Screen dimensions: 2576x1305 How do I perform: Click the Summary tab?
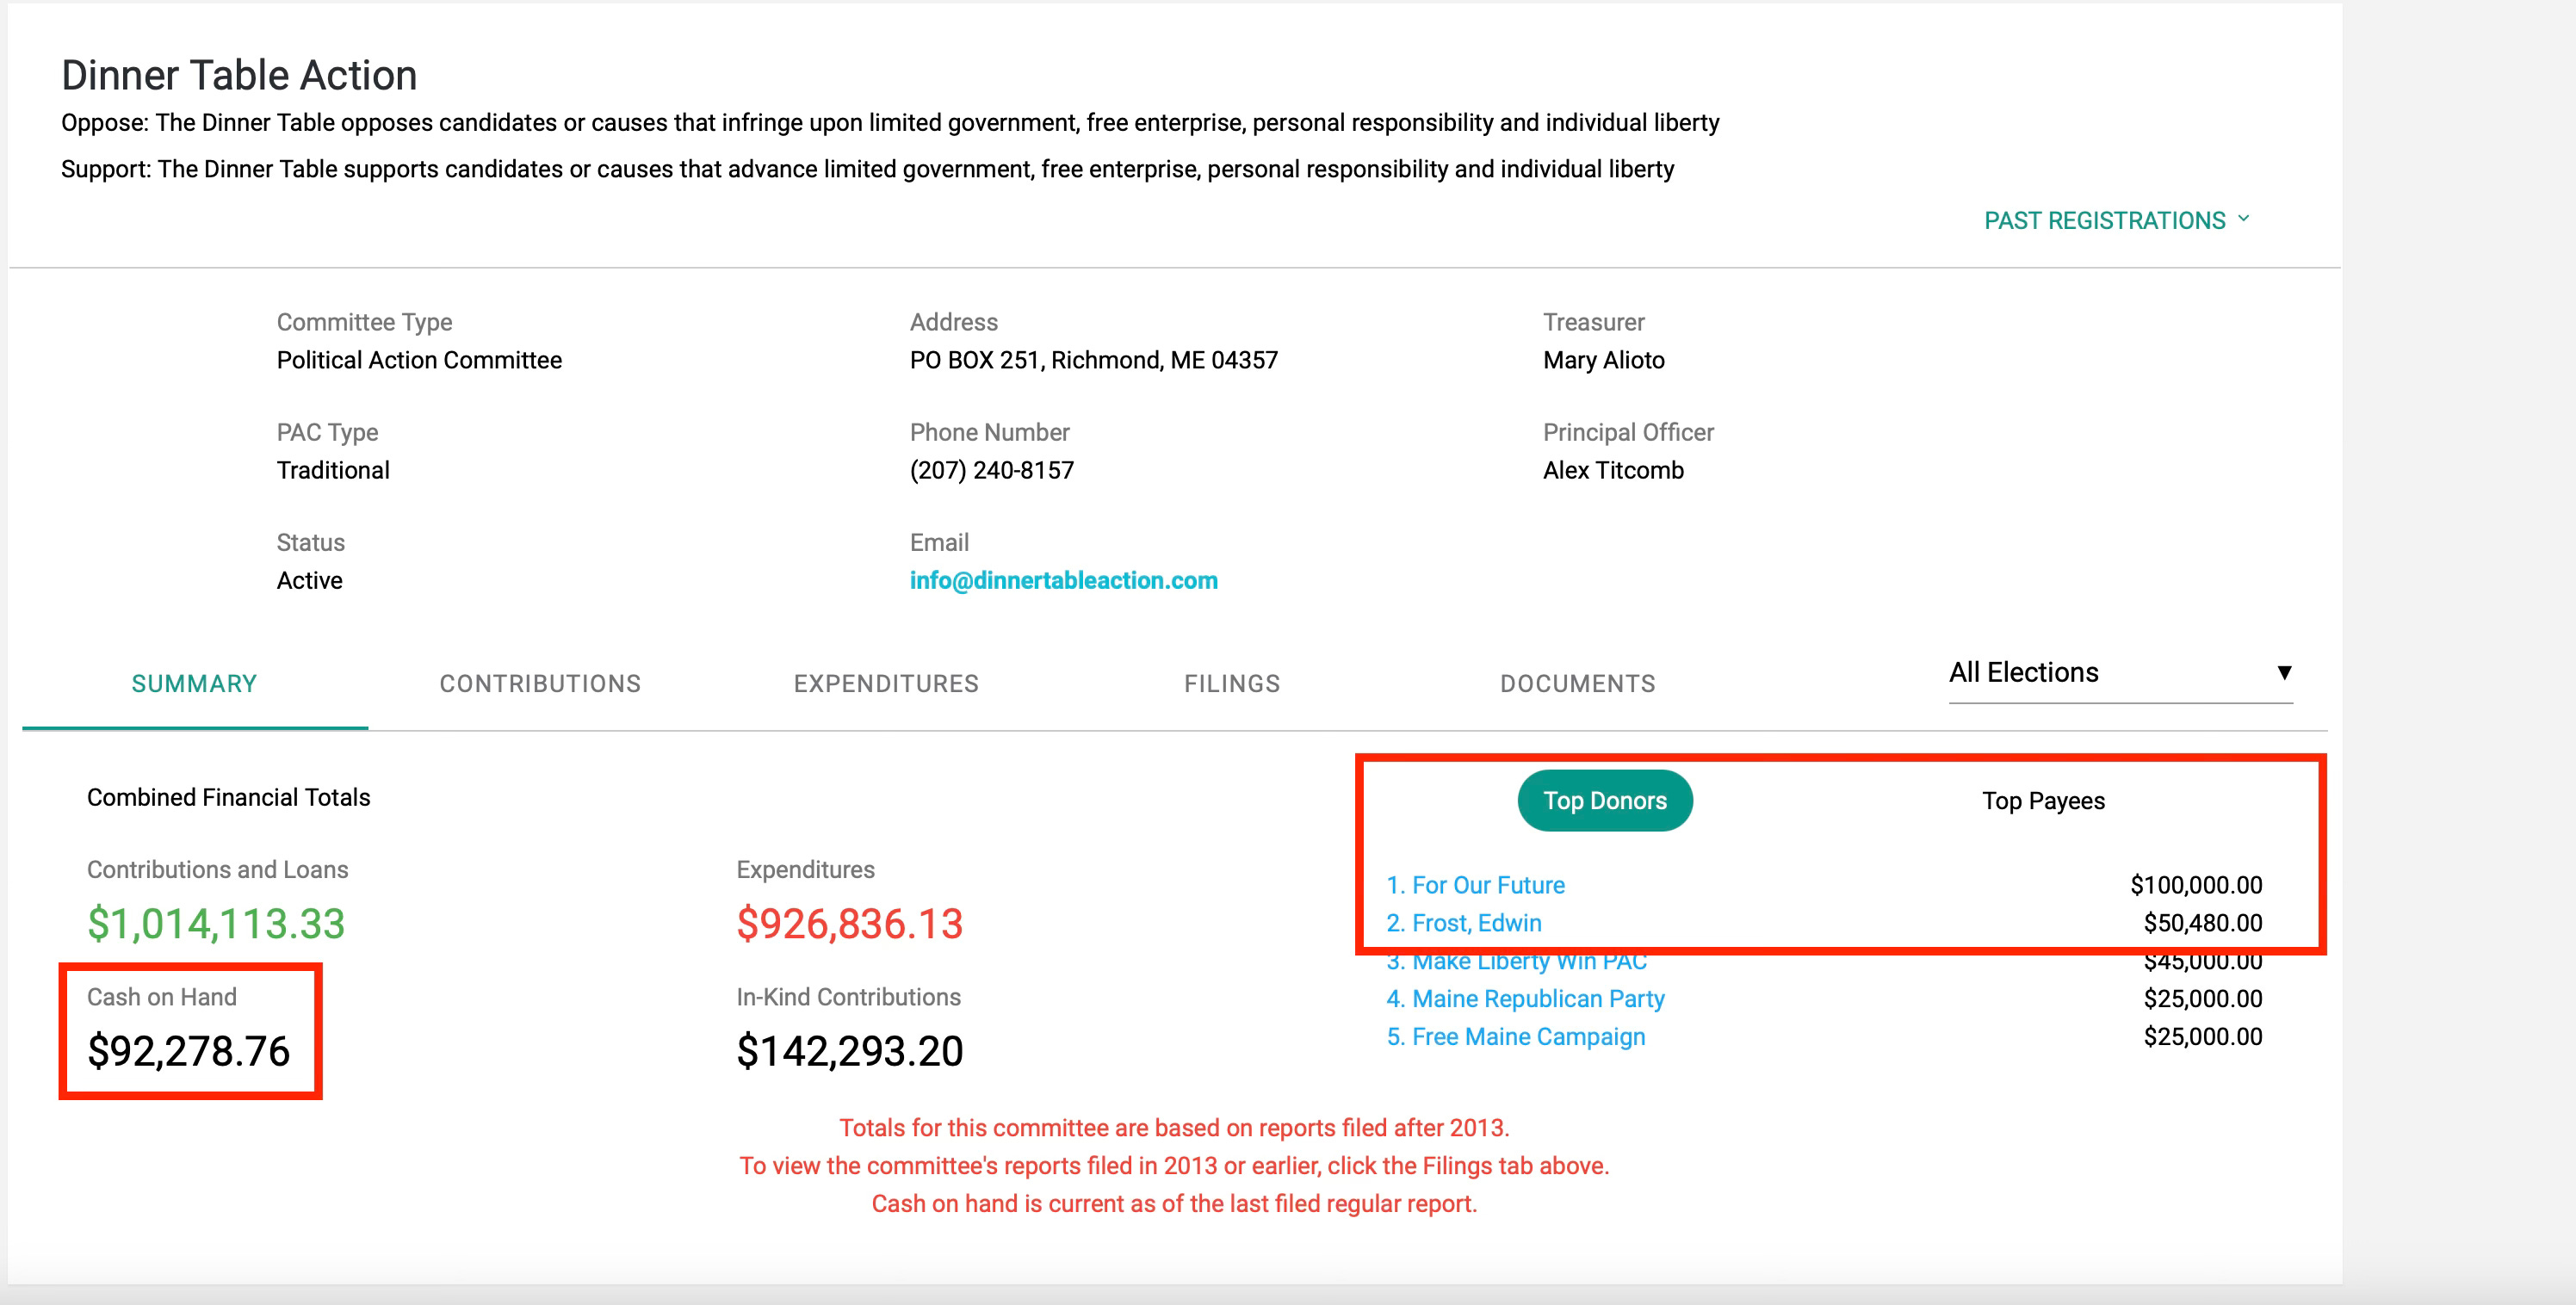(x=195, y=684)
